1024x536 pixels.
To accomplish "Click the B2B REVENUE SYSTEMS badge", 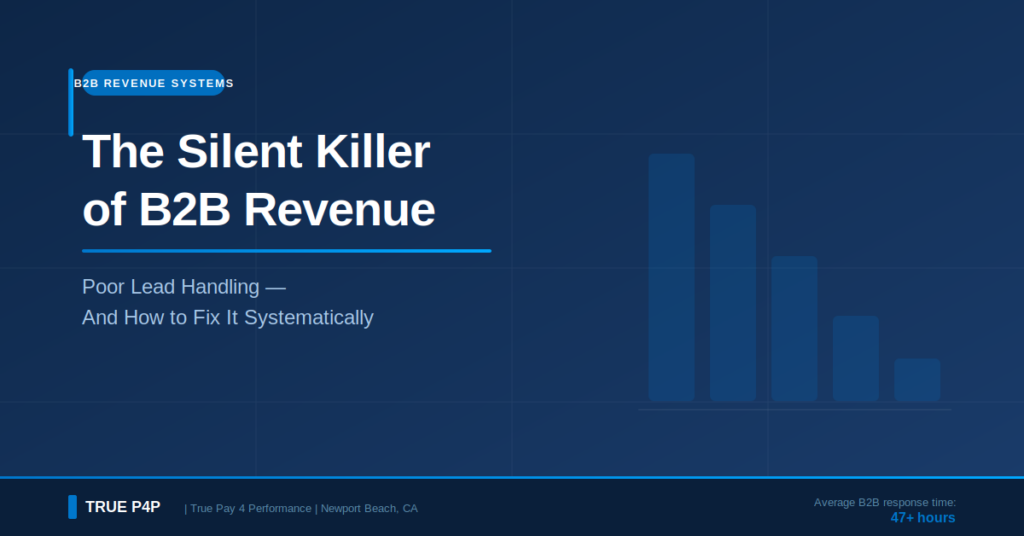I will click(x=155, y=83).
